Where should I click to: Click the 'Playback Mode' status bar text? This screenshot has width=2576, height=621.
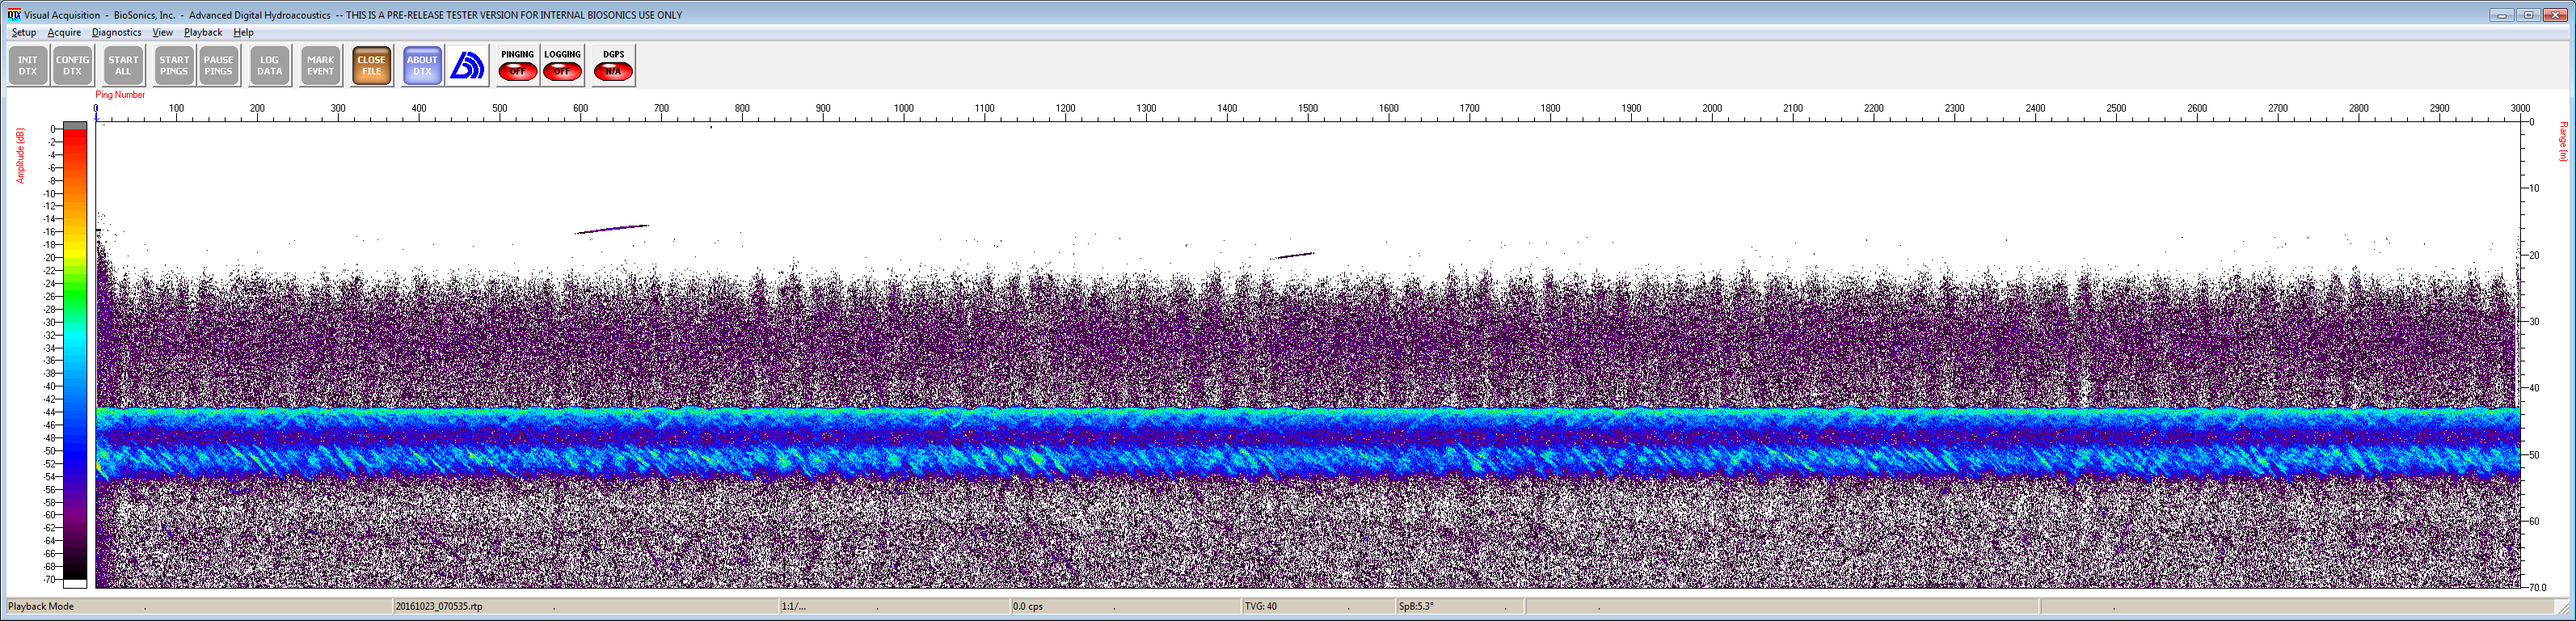coord(41,606)
